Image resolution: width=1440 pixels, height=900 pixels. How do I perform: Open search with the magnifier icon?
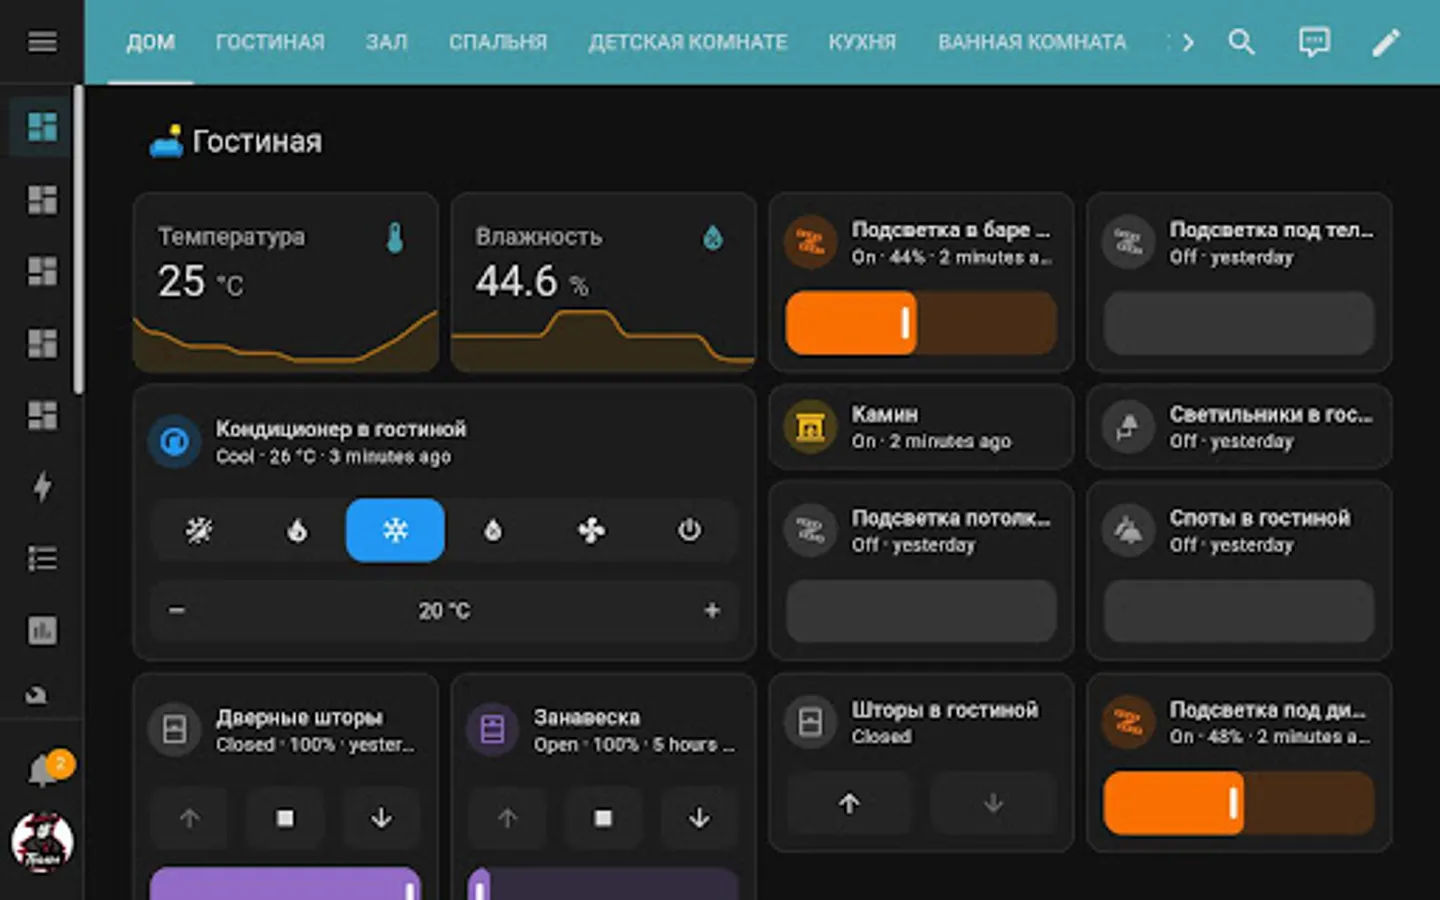1242,42
